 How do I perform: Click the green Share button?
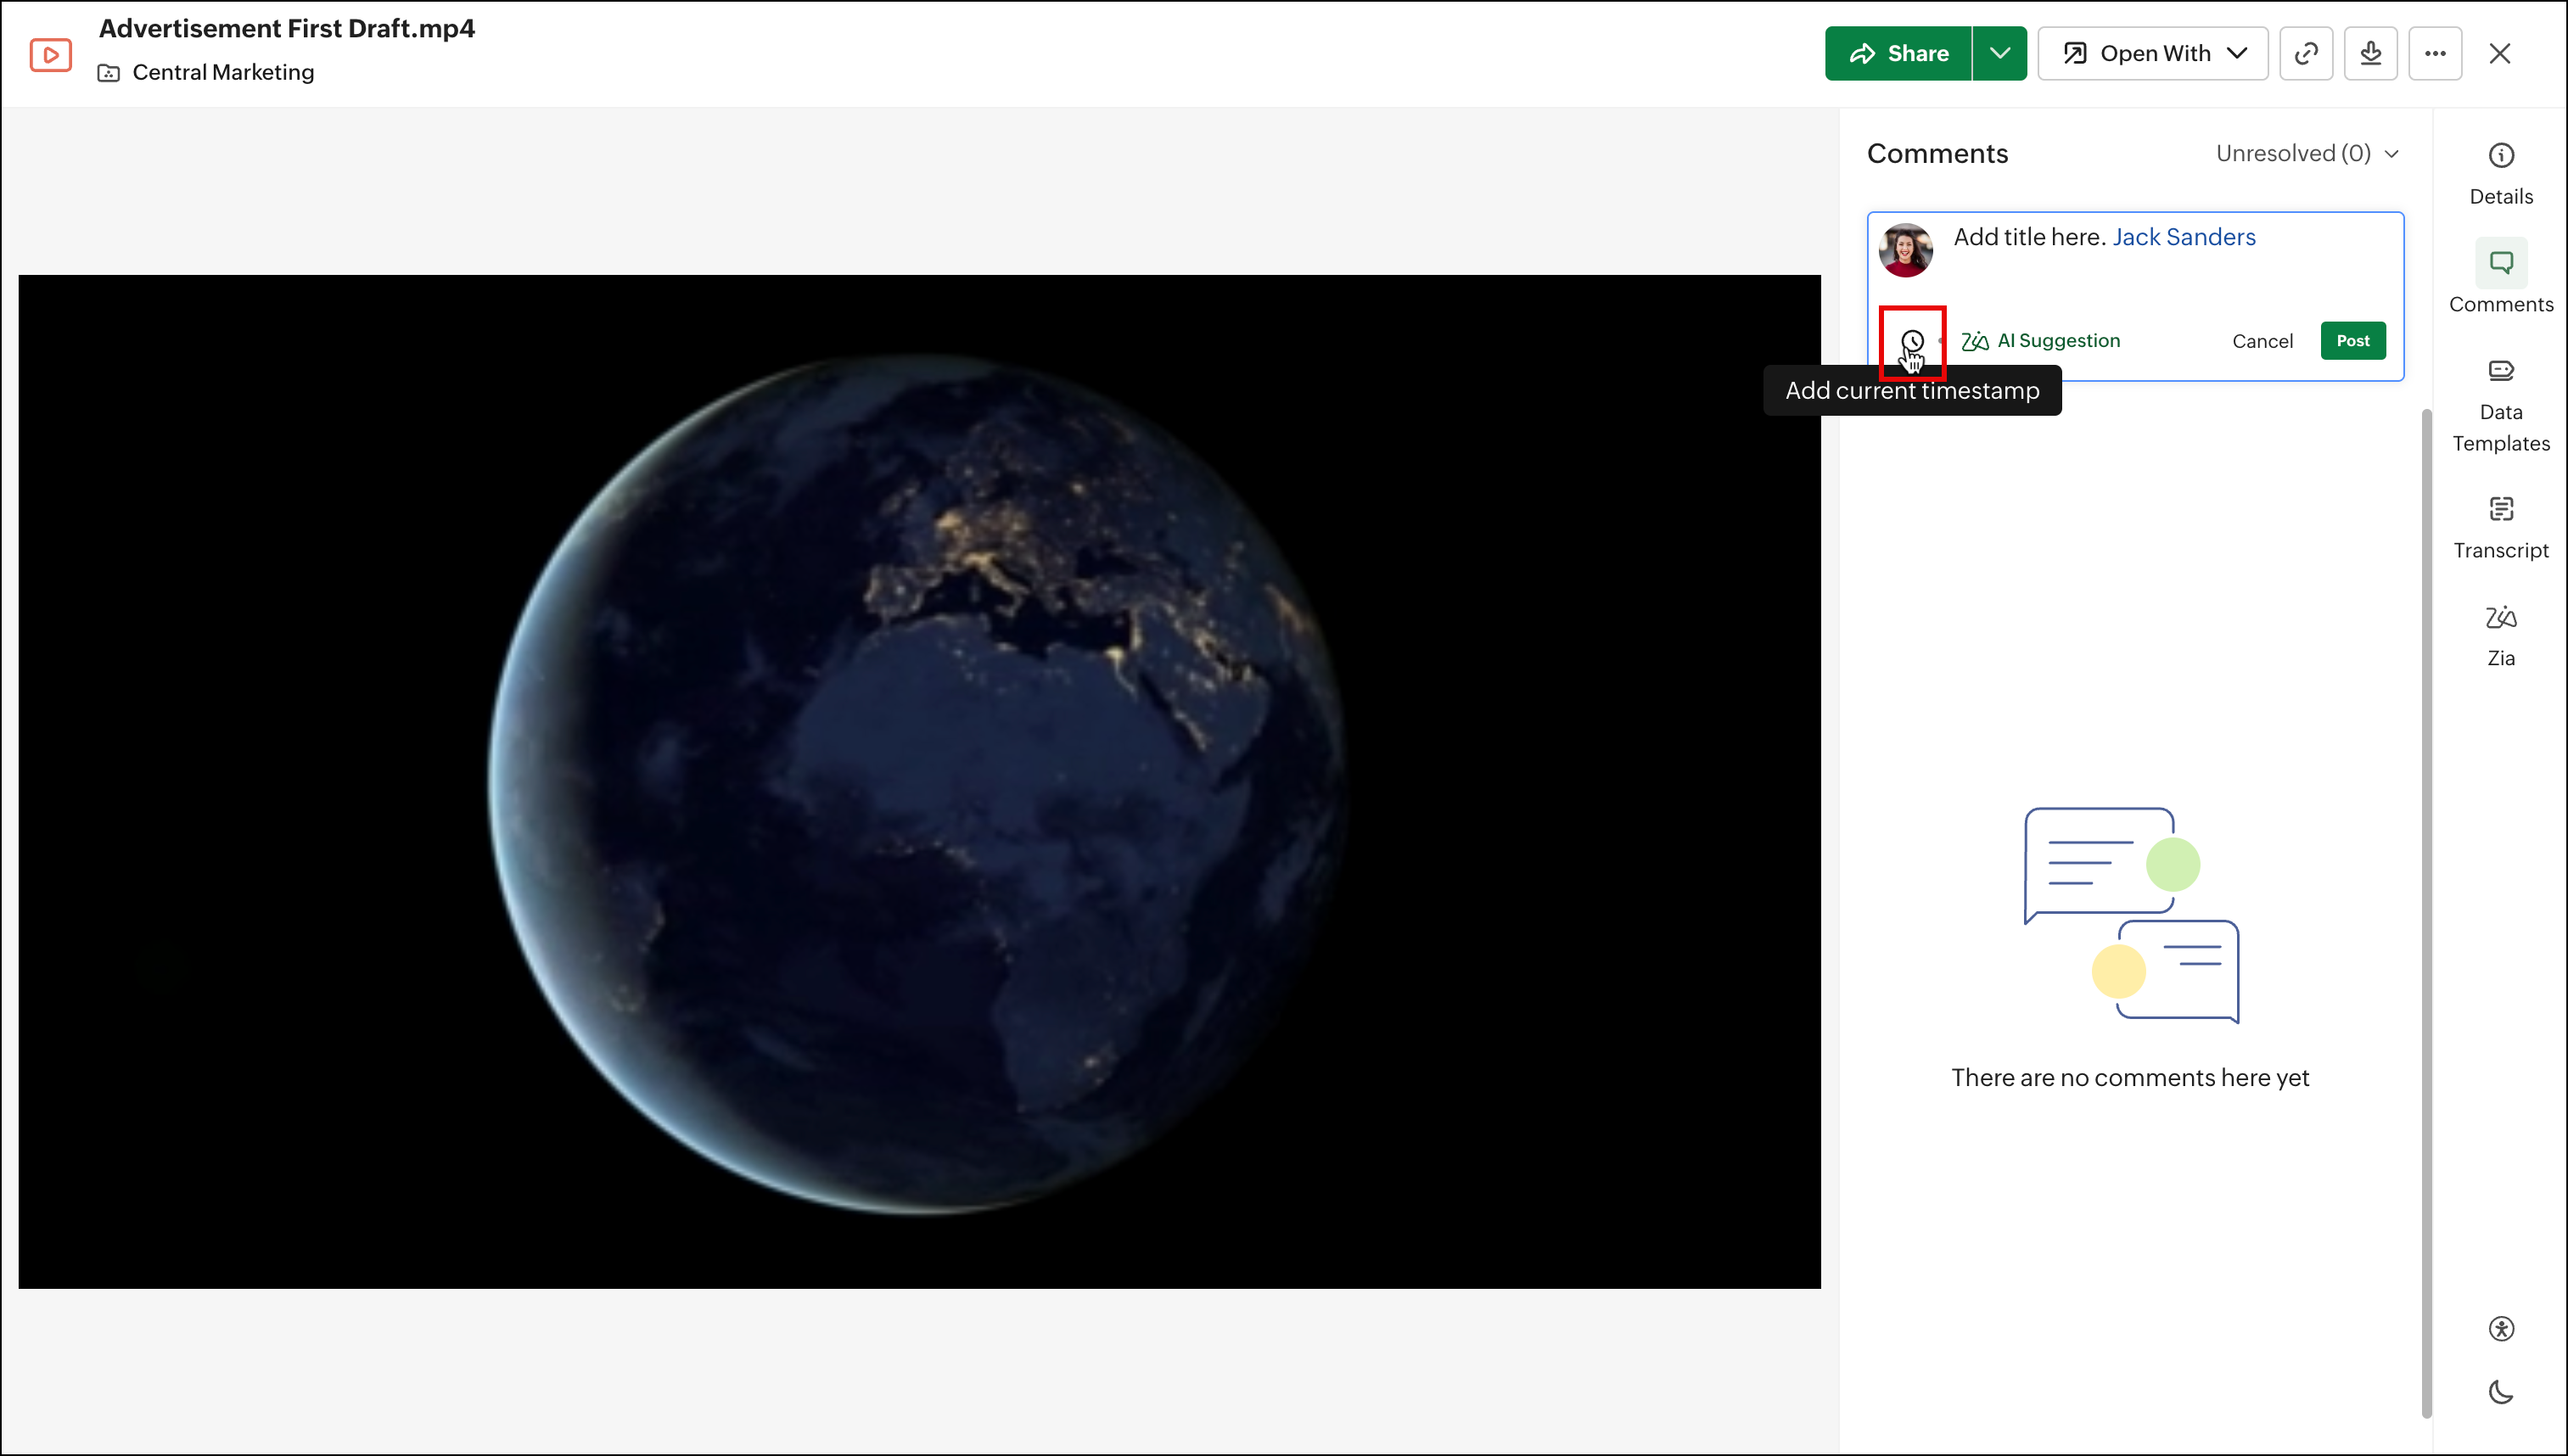pos(1898,53)
